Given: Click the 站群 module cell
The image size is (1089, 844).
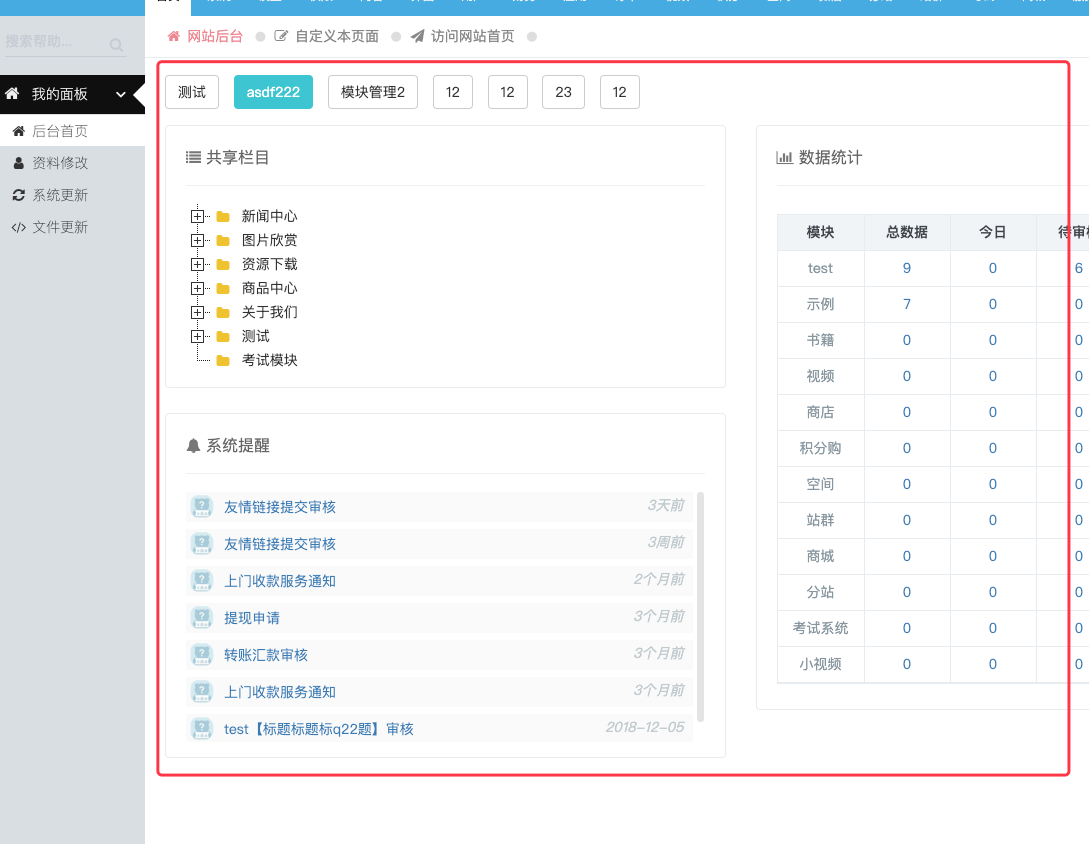Looking at the screenshot, I should point(820,520).
